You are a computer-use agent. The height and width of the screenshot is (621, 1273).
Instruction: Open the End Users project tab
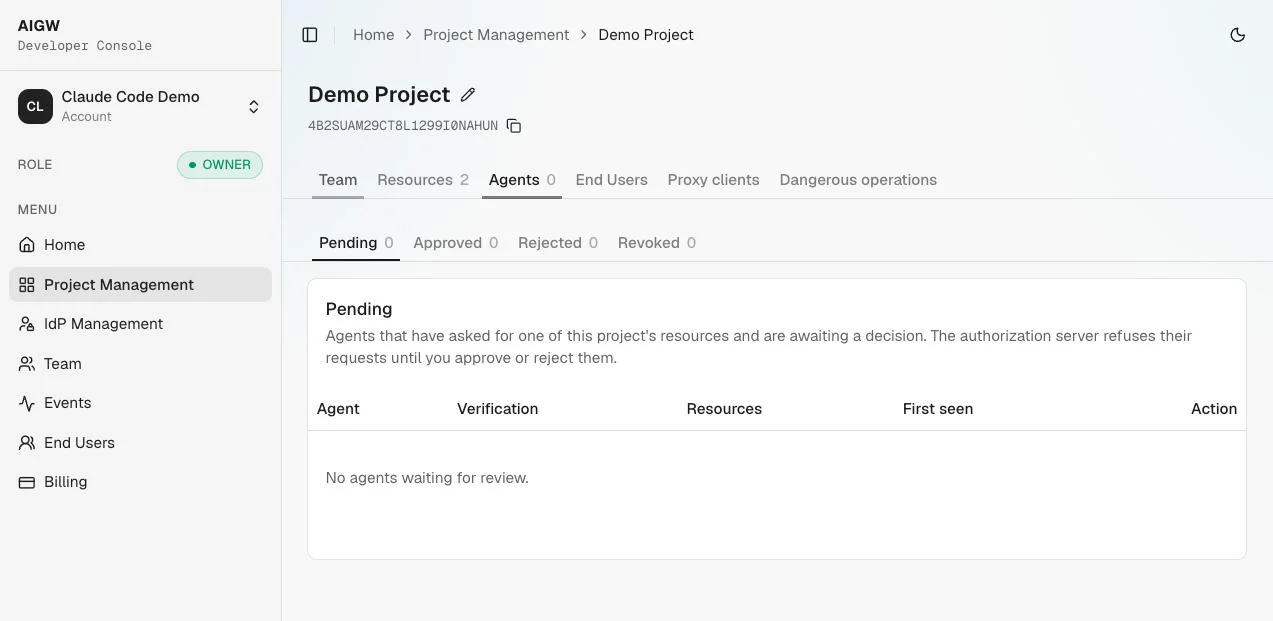(612, 180)
